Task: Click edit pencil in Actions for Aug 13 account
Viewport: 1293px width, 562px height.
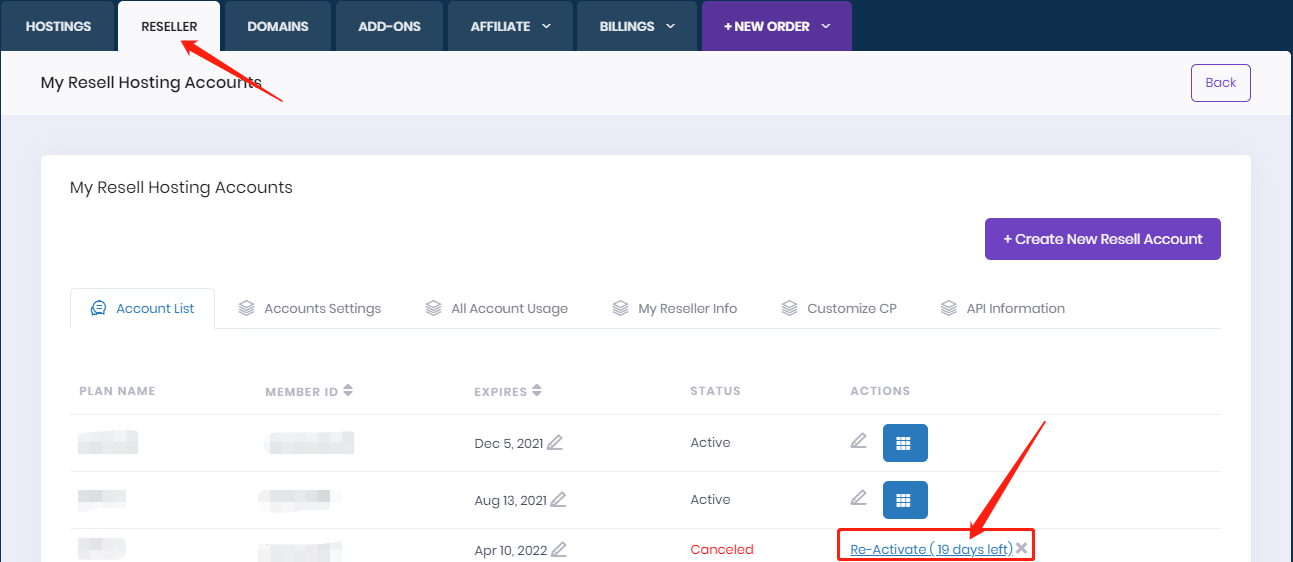Action: (858, 498)
